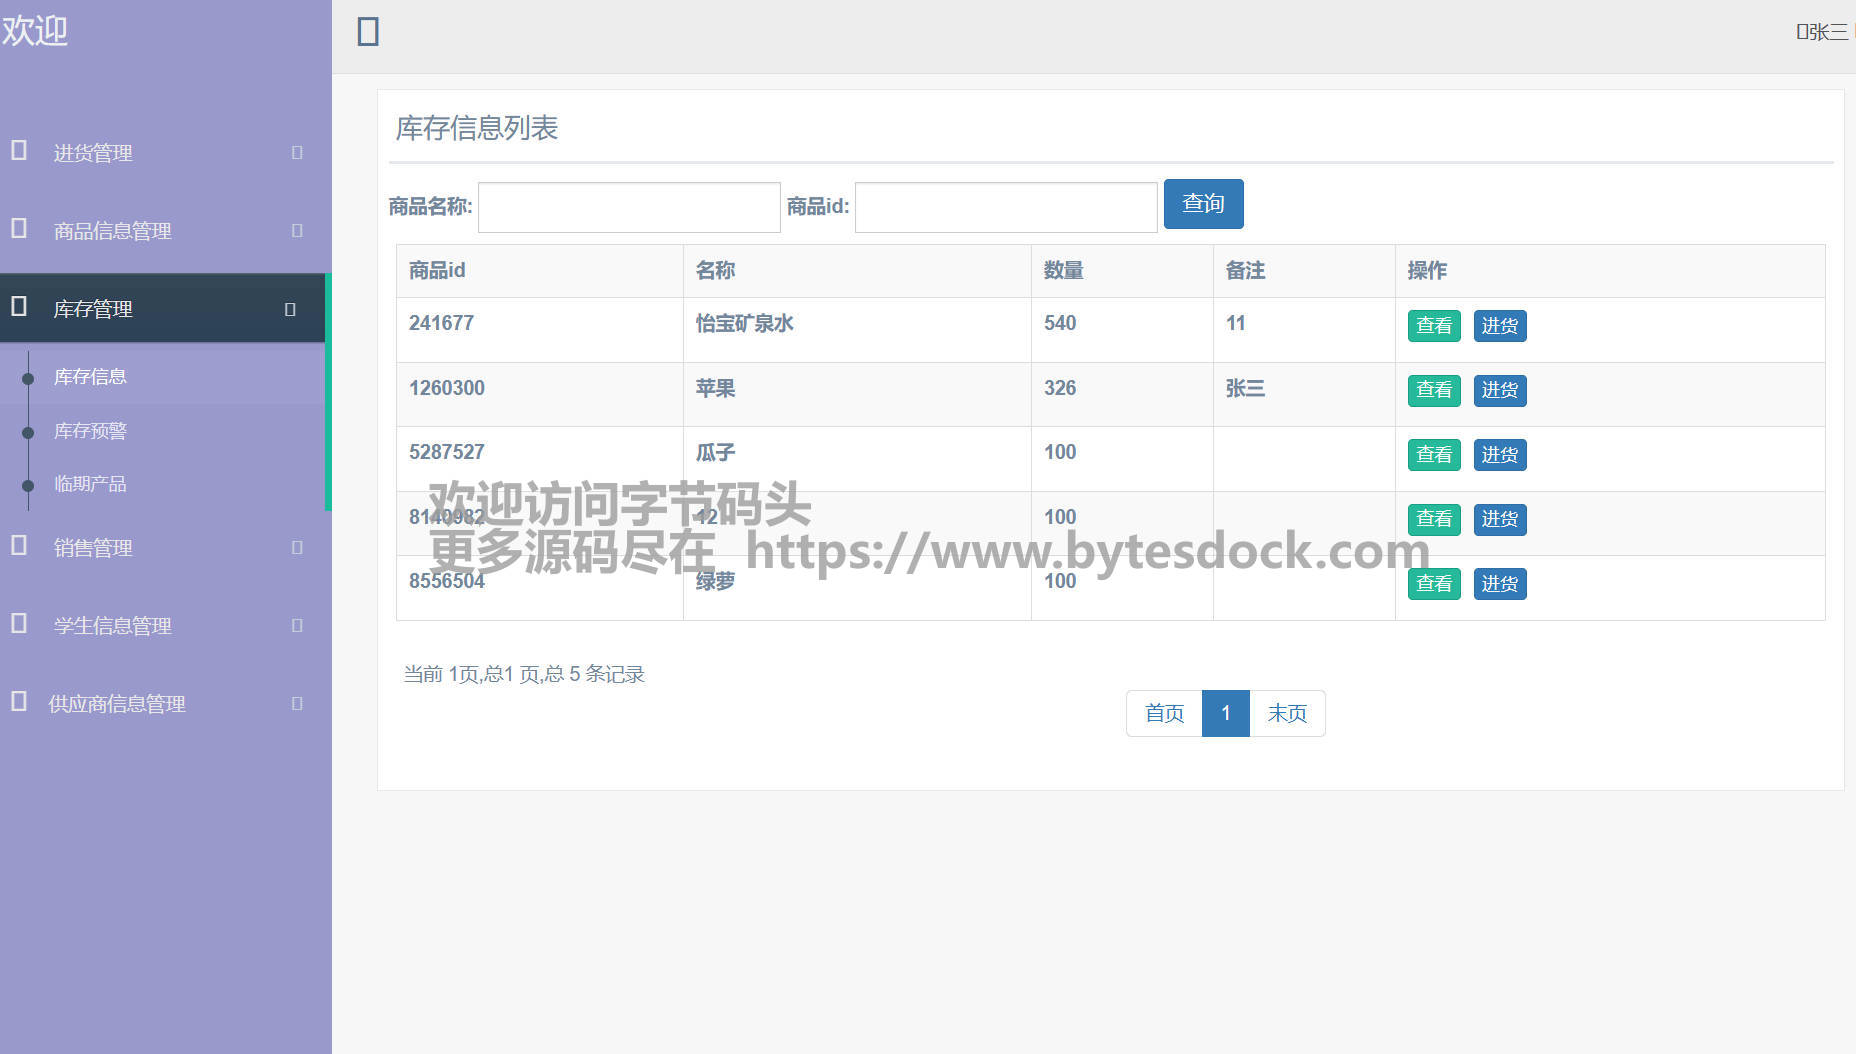Expand the 销售管理 arrow
Image resolution: width=1856 pixels, height=1054 pixels.
(x=297, y=548)
